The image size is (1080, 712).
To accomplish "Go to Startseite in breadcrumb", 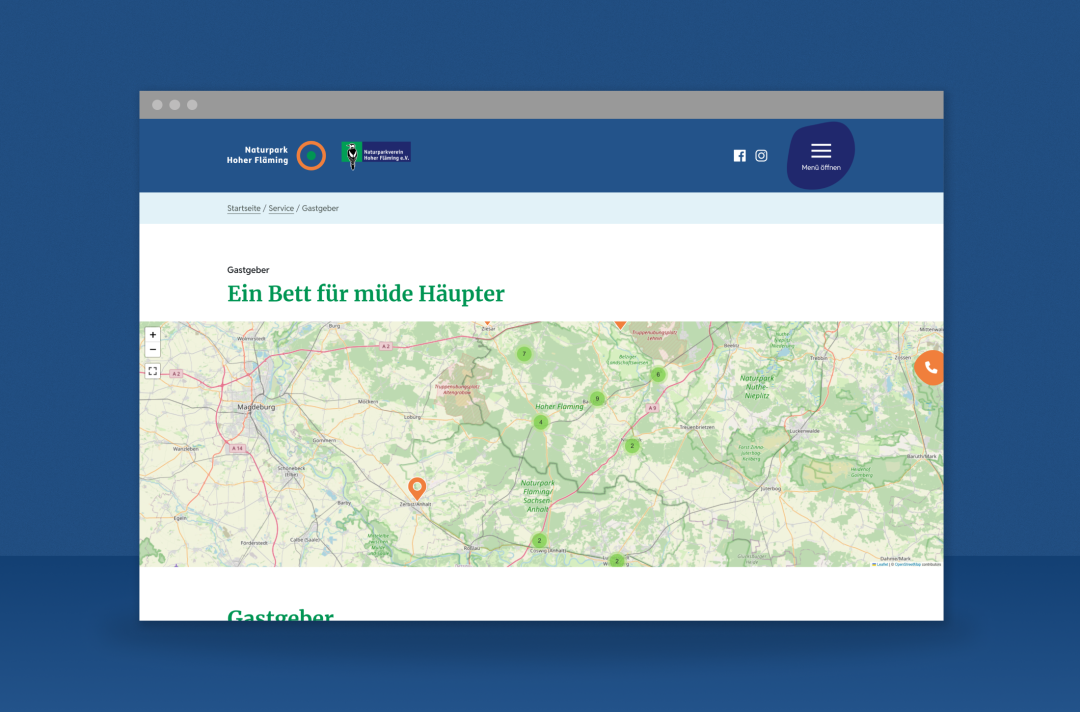I will tap(244, 208).
